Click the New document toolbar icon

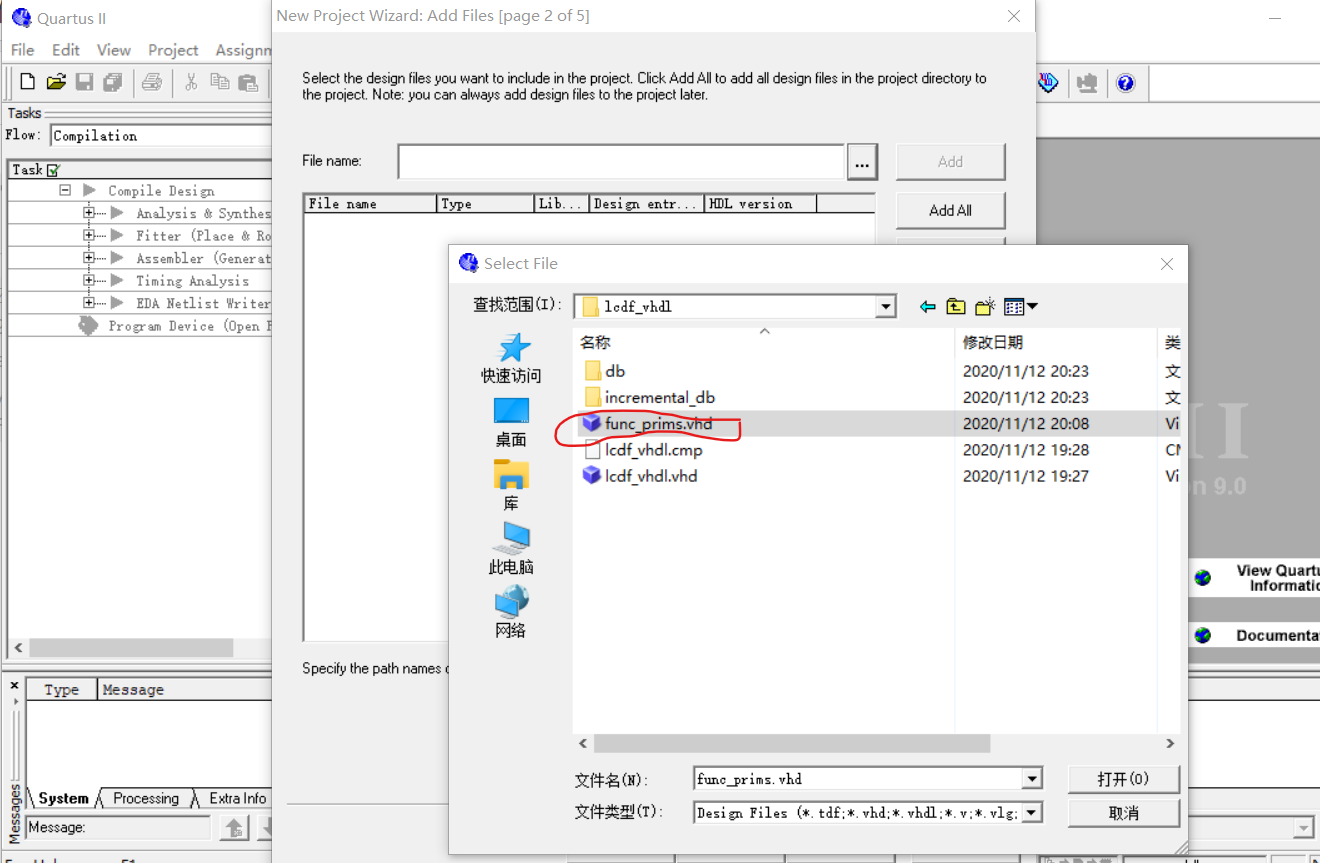pos(25,83)
